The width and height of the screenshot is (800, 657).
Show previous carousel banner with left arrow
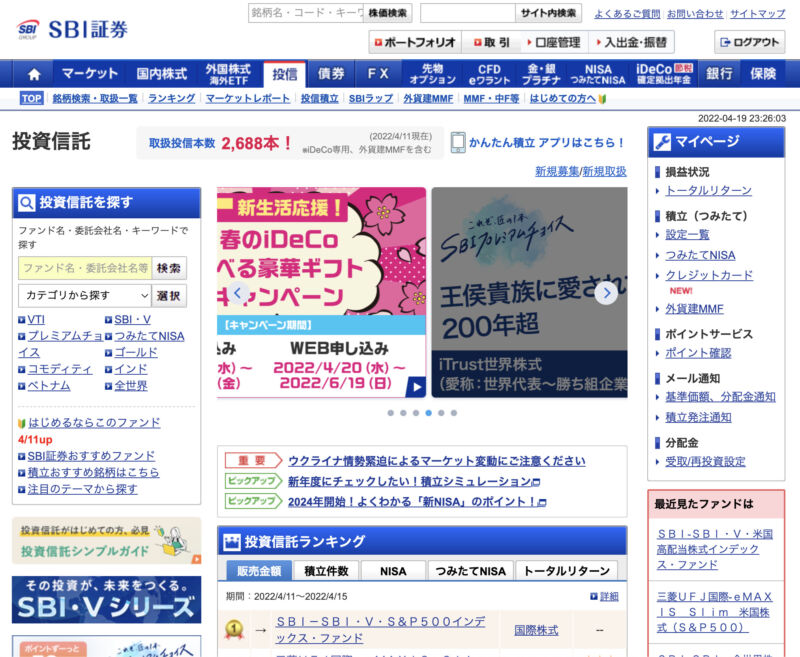(x=238, y=293)
